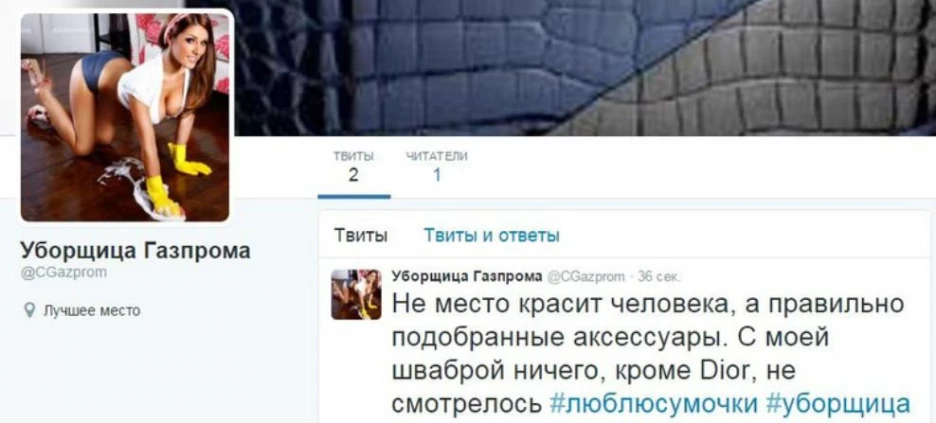Click the Лучшее место location text
The width and height of the screenshot is (936, 423).
[x=91, y=310]
